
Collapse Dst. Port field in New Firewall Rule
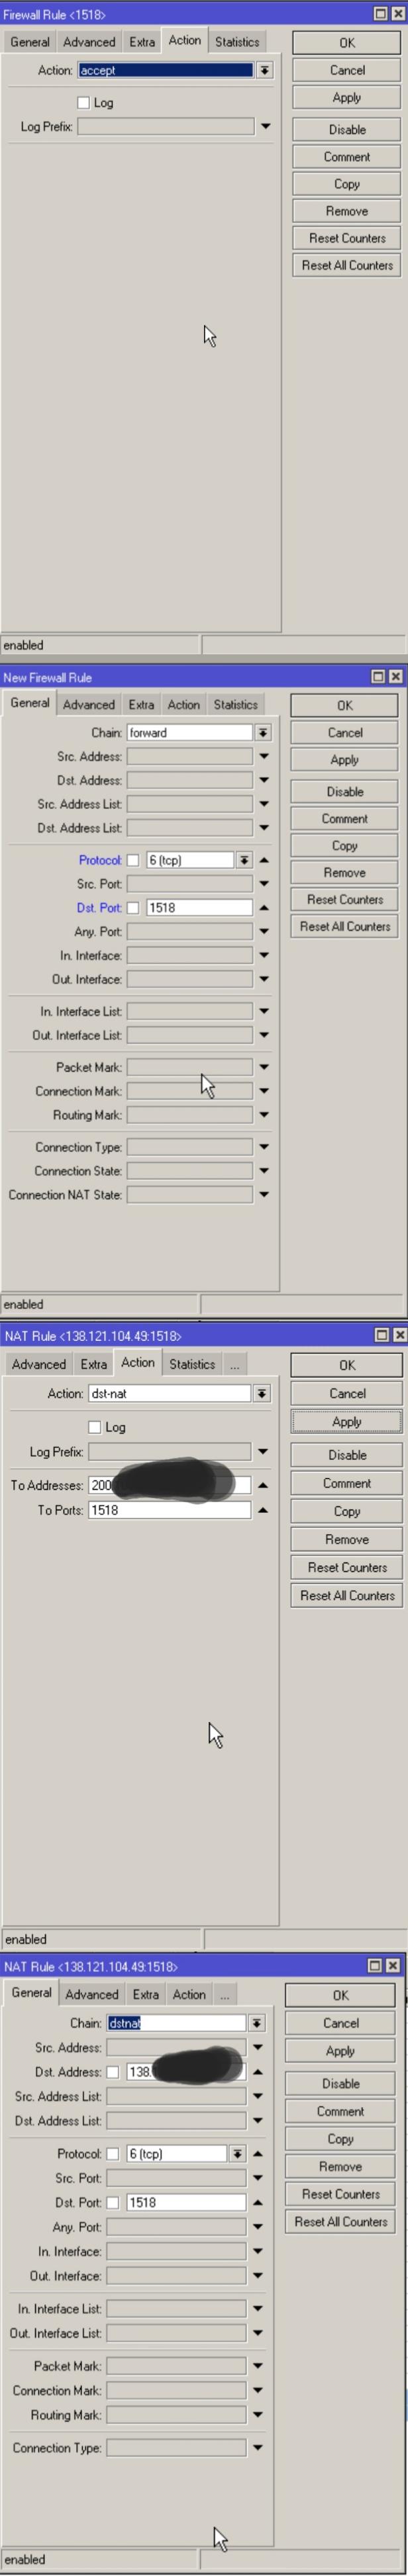point(264,908)
